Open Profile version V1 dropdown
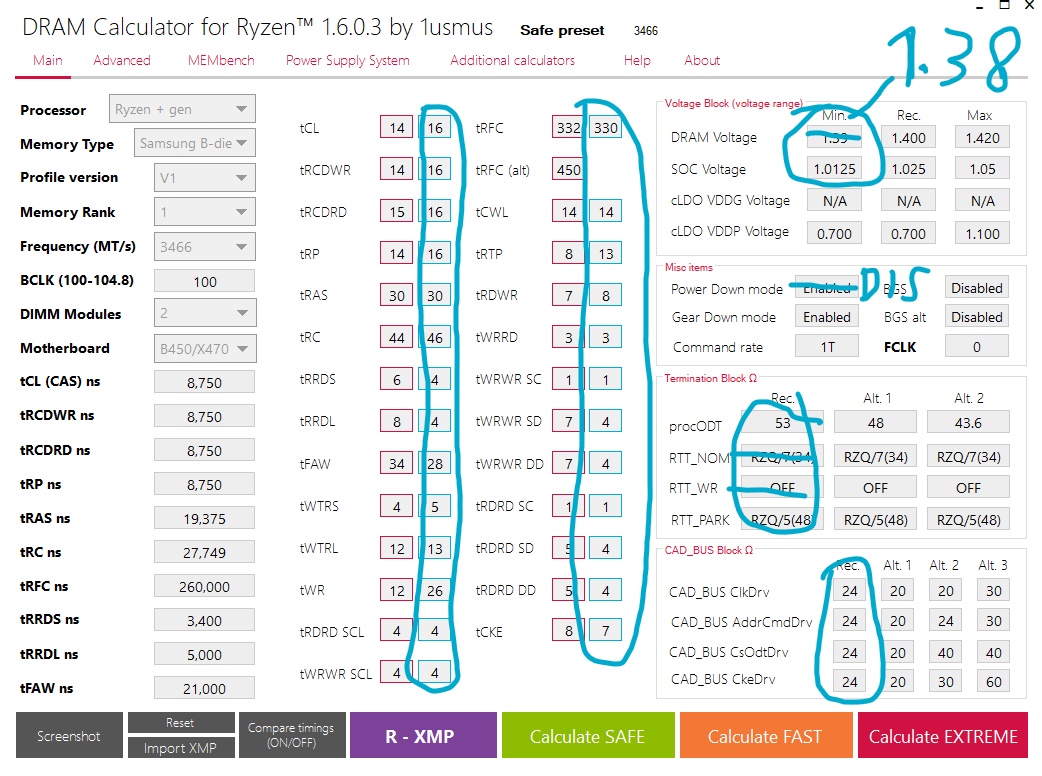This screenshot has width=1042, height=776. tap(205, 177)
